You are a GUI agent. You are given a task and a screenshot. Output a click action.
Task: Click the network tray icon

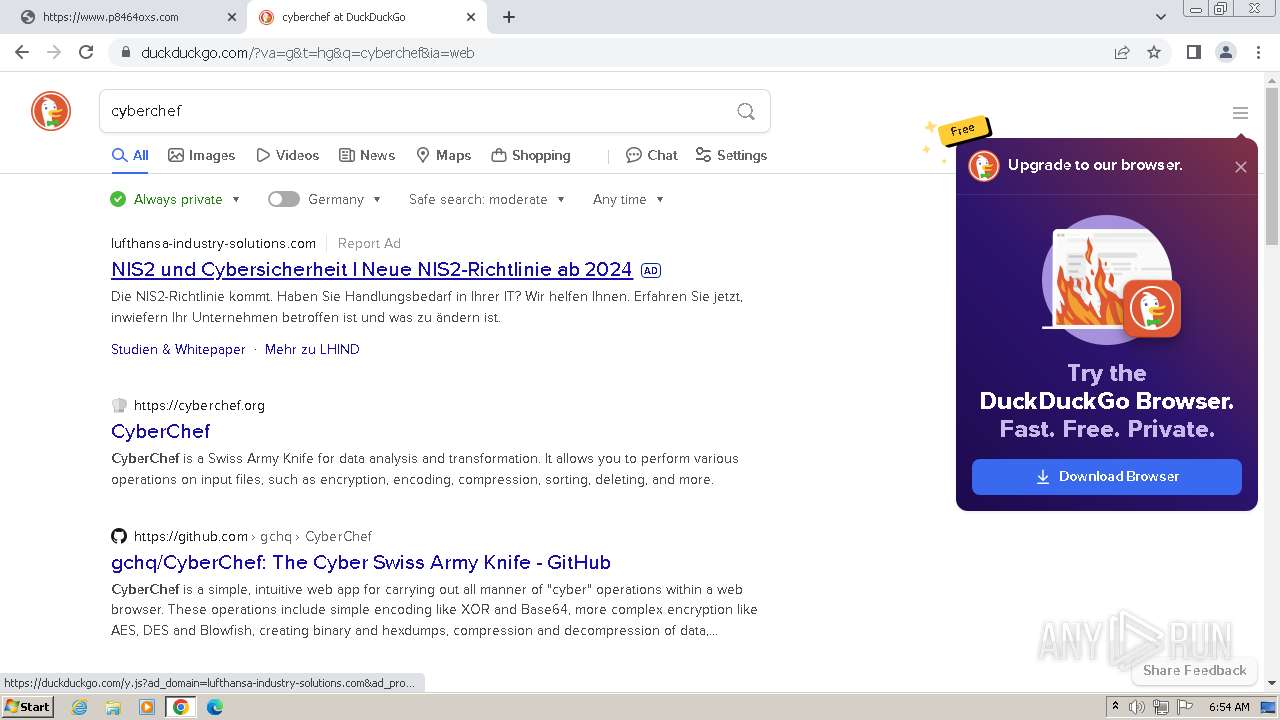click(x=1160, y=707)
